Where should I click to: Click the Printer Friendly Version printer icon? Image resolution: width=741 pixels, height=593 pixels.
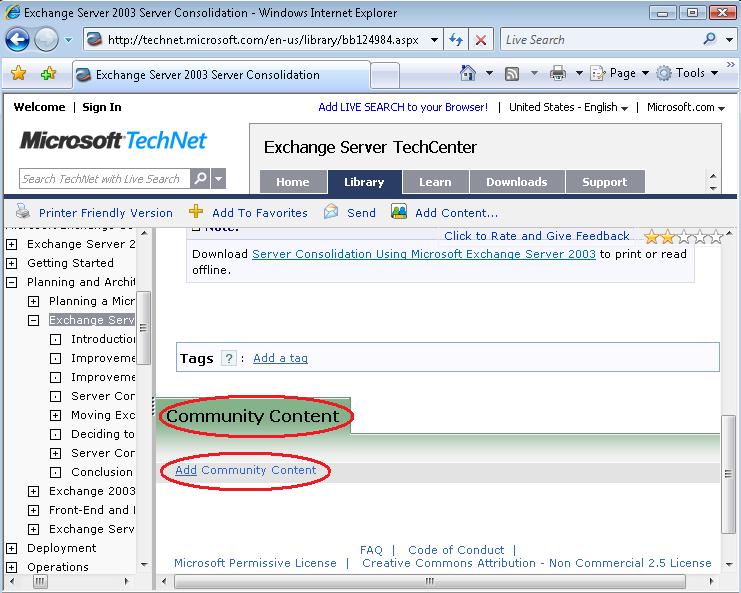[x=23, y=211]
